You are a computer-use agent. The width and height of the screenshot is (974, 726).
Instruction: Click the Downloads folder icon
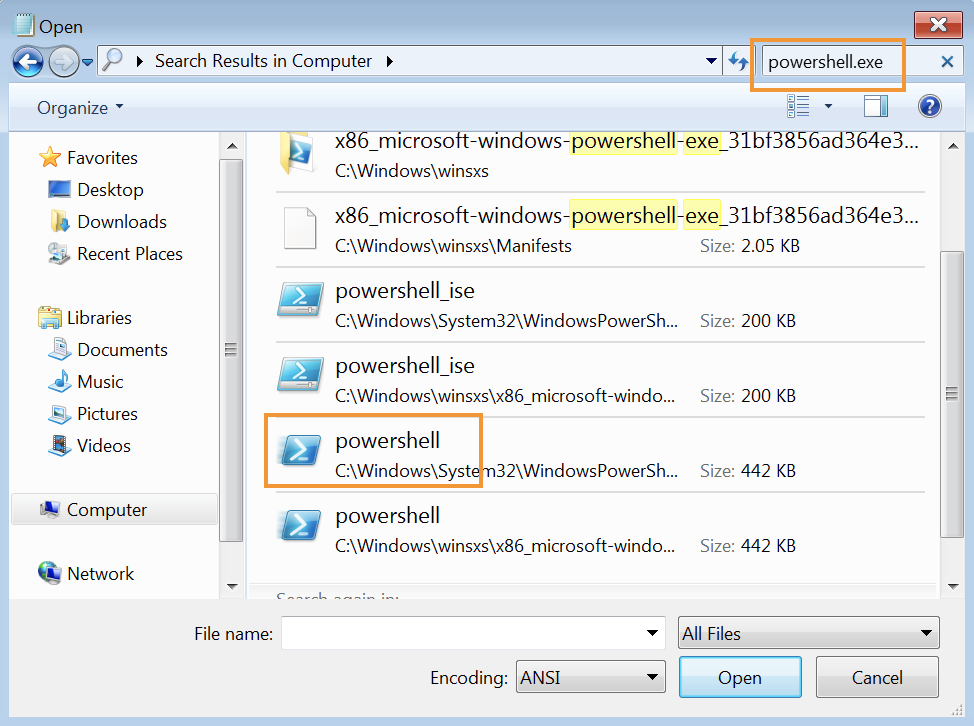tap(60, 222)
